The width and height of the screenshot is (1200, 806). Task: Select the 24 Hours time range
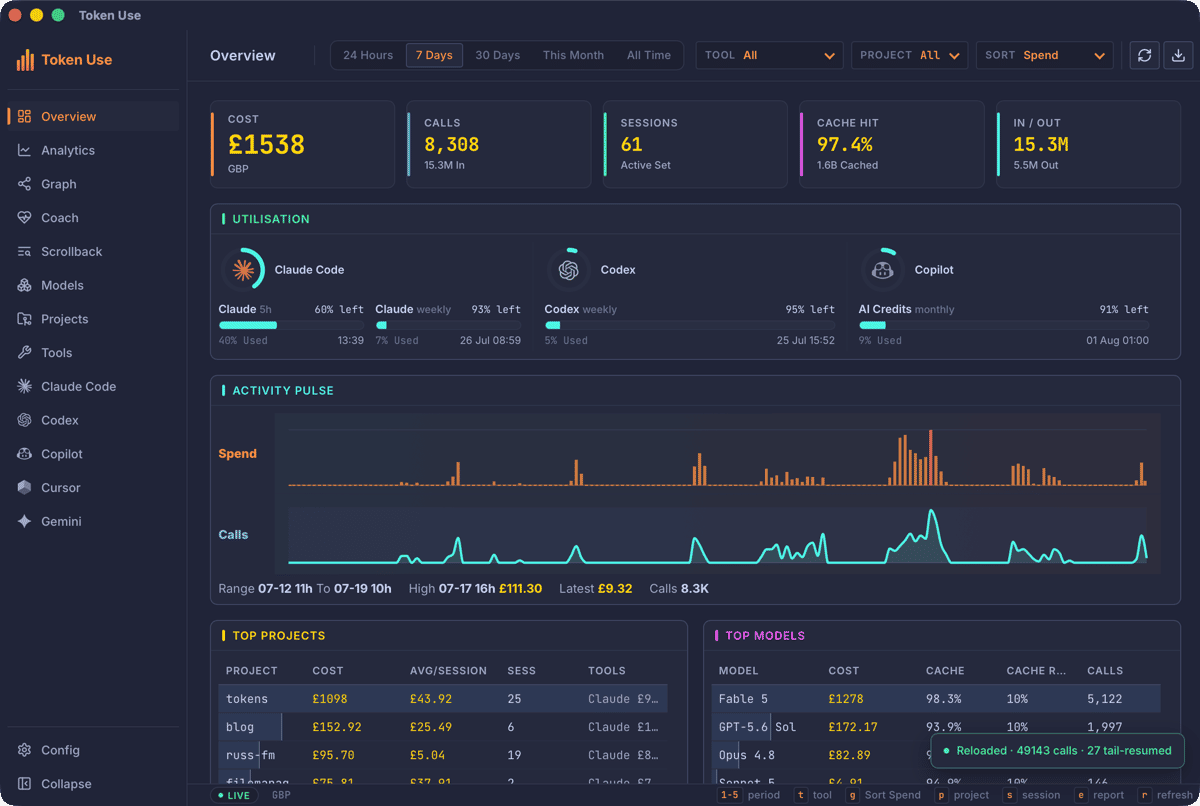(x=368, y=55)
